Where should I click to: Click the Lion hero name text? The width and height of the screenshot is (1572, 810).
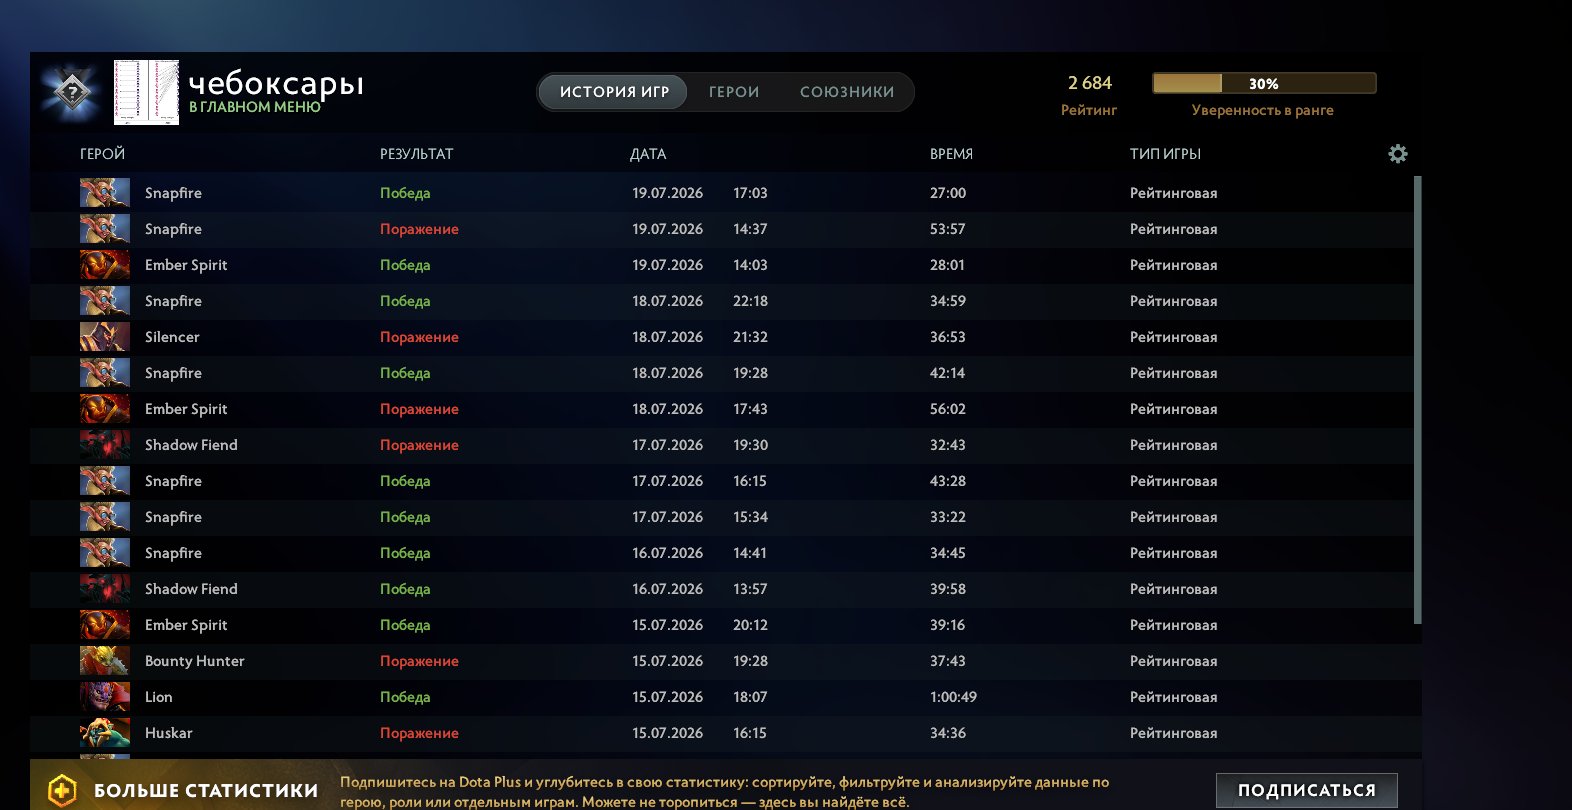[x=158, y=697]
